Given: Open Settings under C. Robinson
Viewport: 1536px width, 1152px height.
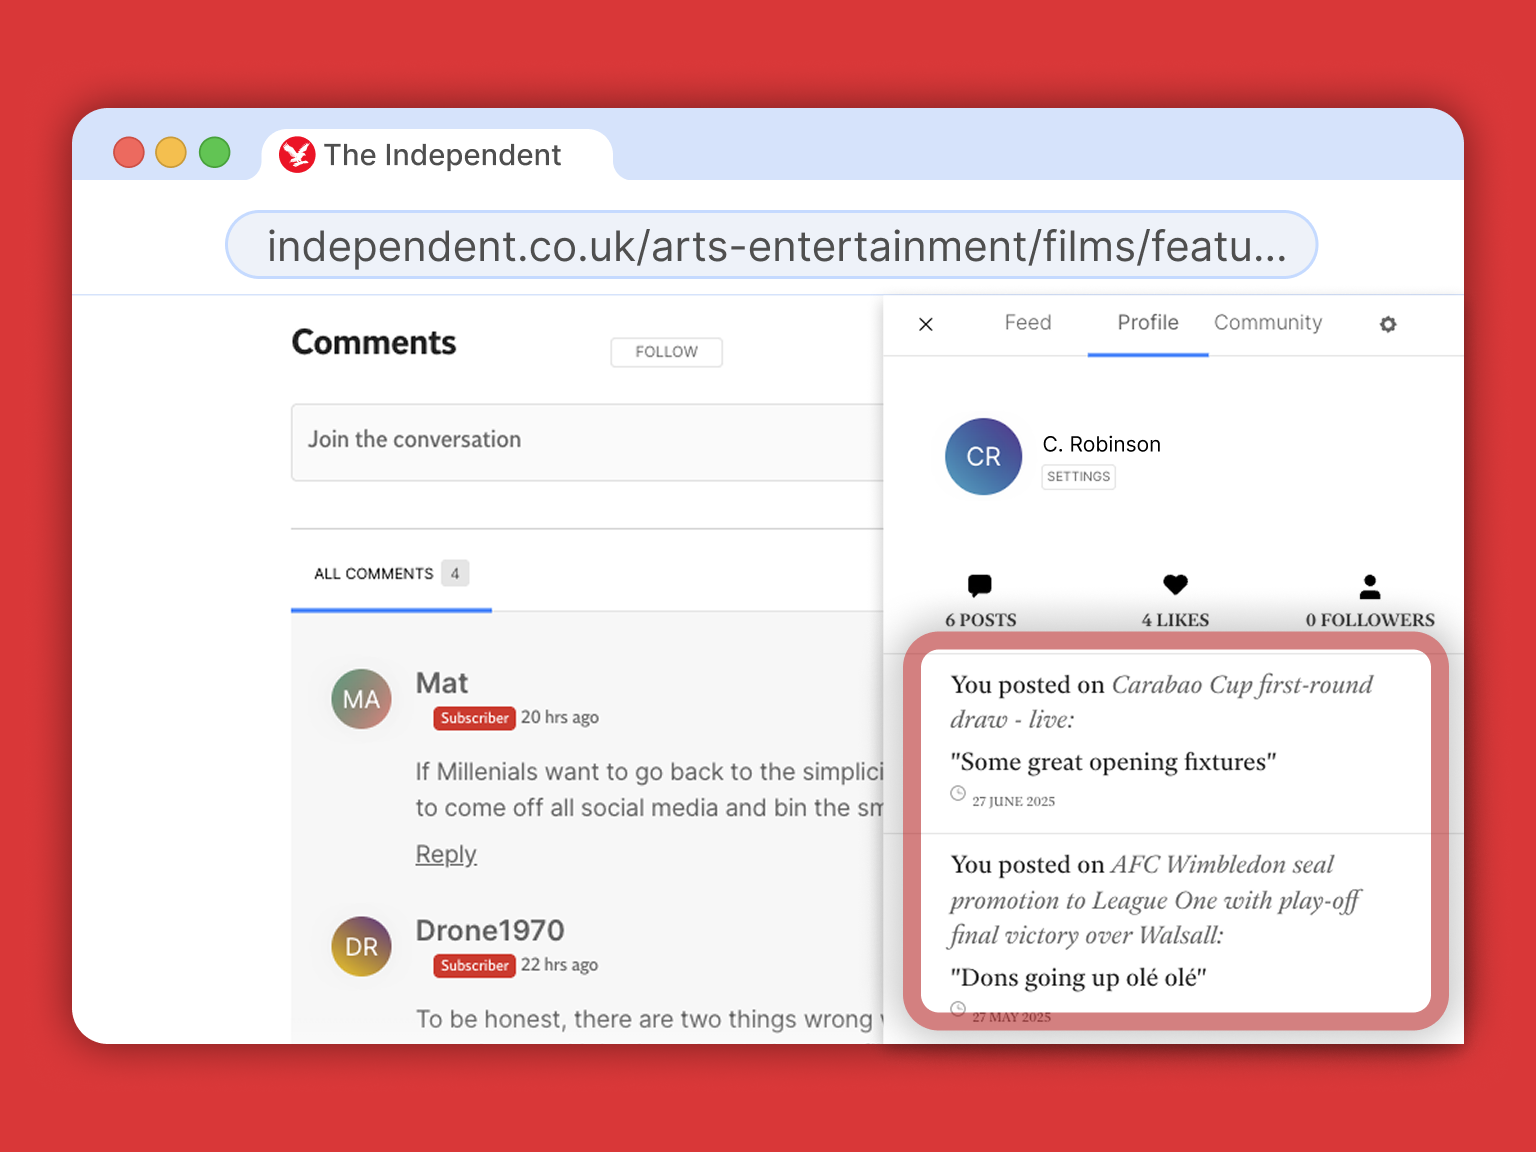Looking at the screenshot, I should tap(1079, 477).
